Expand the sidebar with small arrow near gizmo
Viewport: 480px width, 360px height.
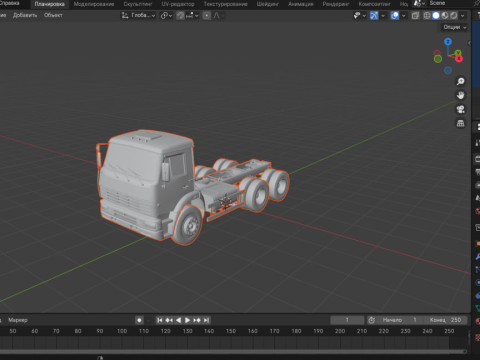pos(469,43)
